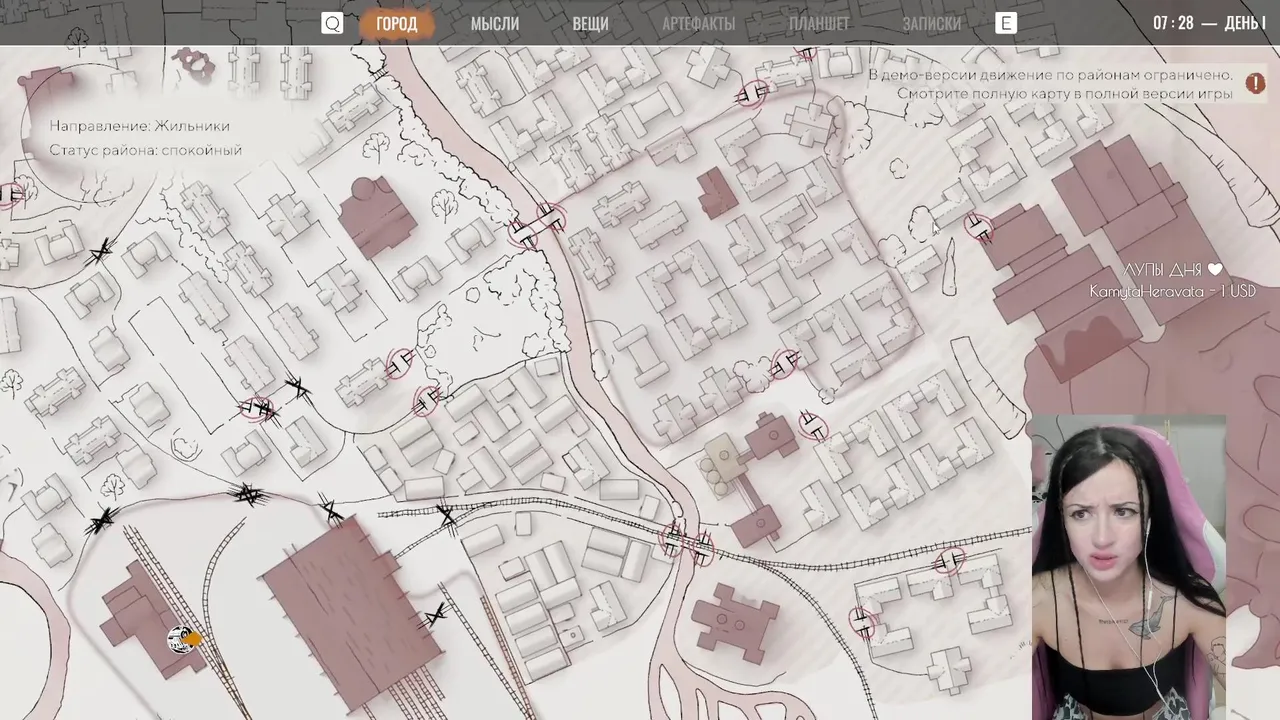Open the ПЛАНШЕТ tab
Viewport: 1280px width, 720px height.
pyautogui.click(x=819, y=24)
